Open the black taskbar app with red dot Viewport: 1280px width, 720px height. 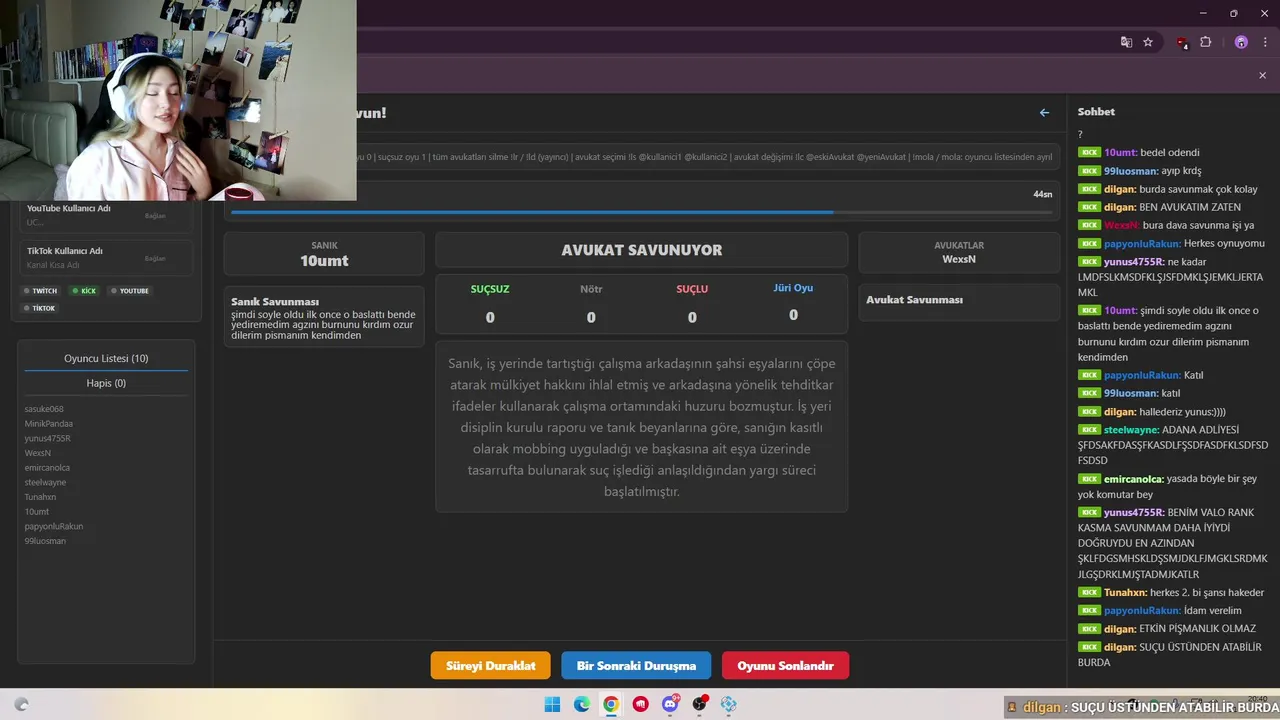(x=700, y=704)
